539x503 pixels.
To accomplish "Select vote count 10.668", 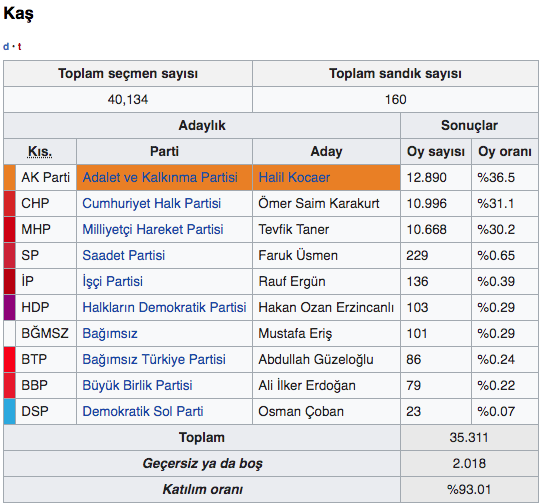I will [426, 229].
